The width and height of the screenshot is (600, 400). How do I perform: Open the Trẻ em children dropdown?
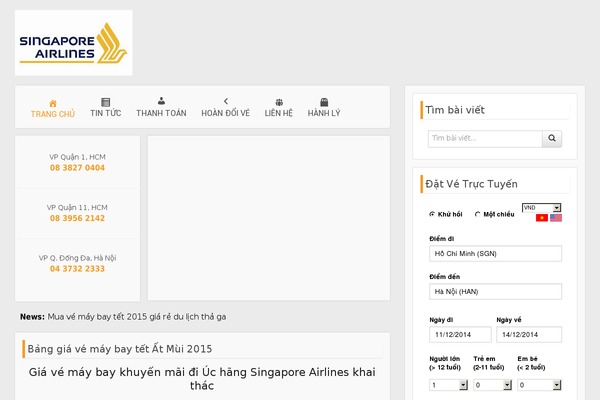pos(492,385)
